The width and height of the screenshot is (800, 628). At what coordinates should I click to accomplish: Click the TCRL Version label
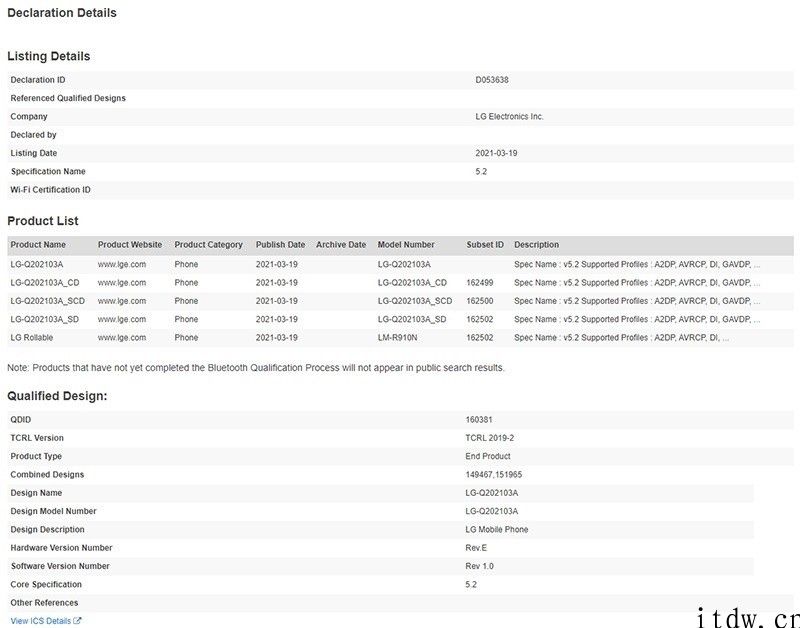[37, 438]
